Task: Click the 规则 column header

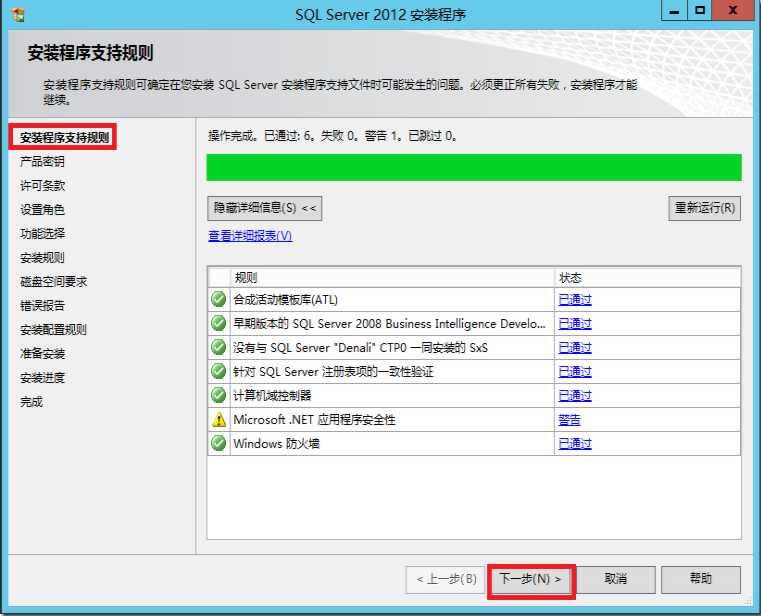Action: pos(392,278)
